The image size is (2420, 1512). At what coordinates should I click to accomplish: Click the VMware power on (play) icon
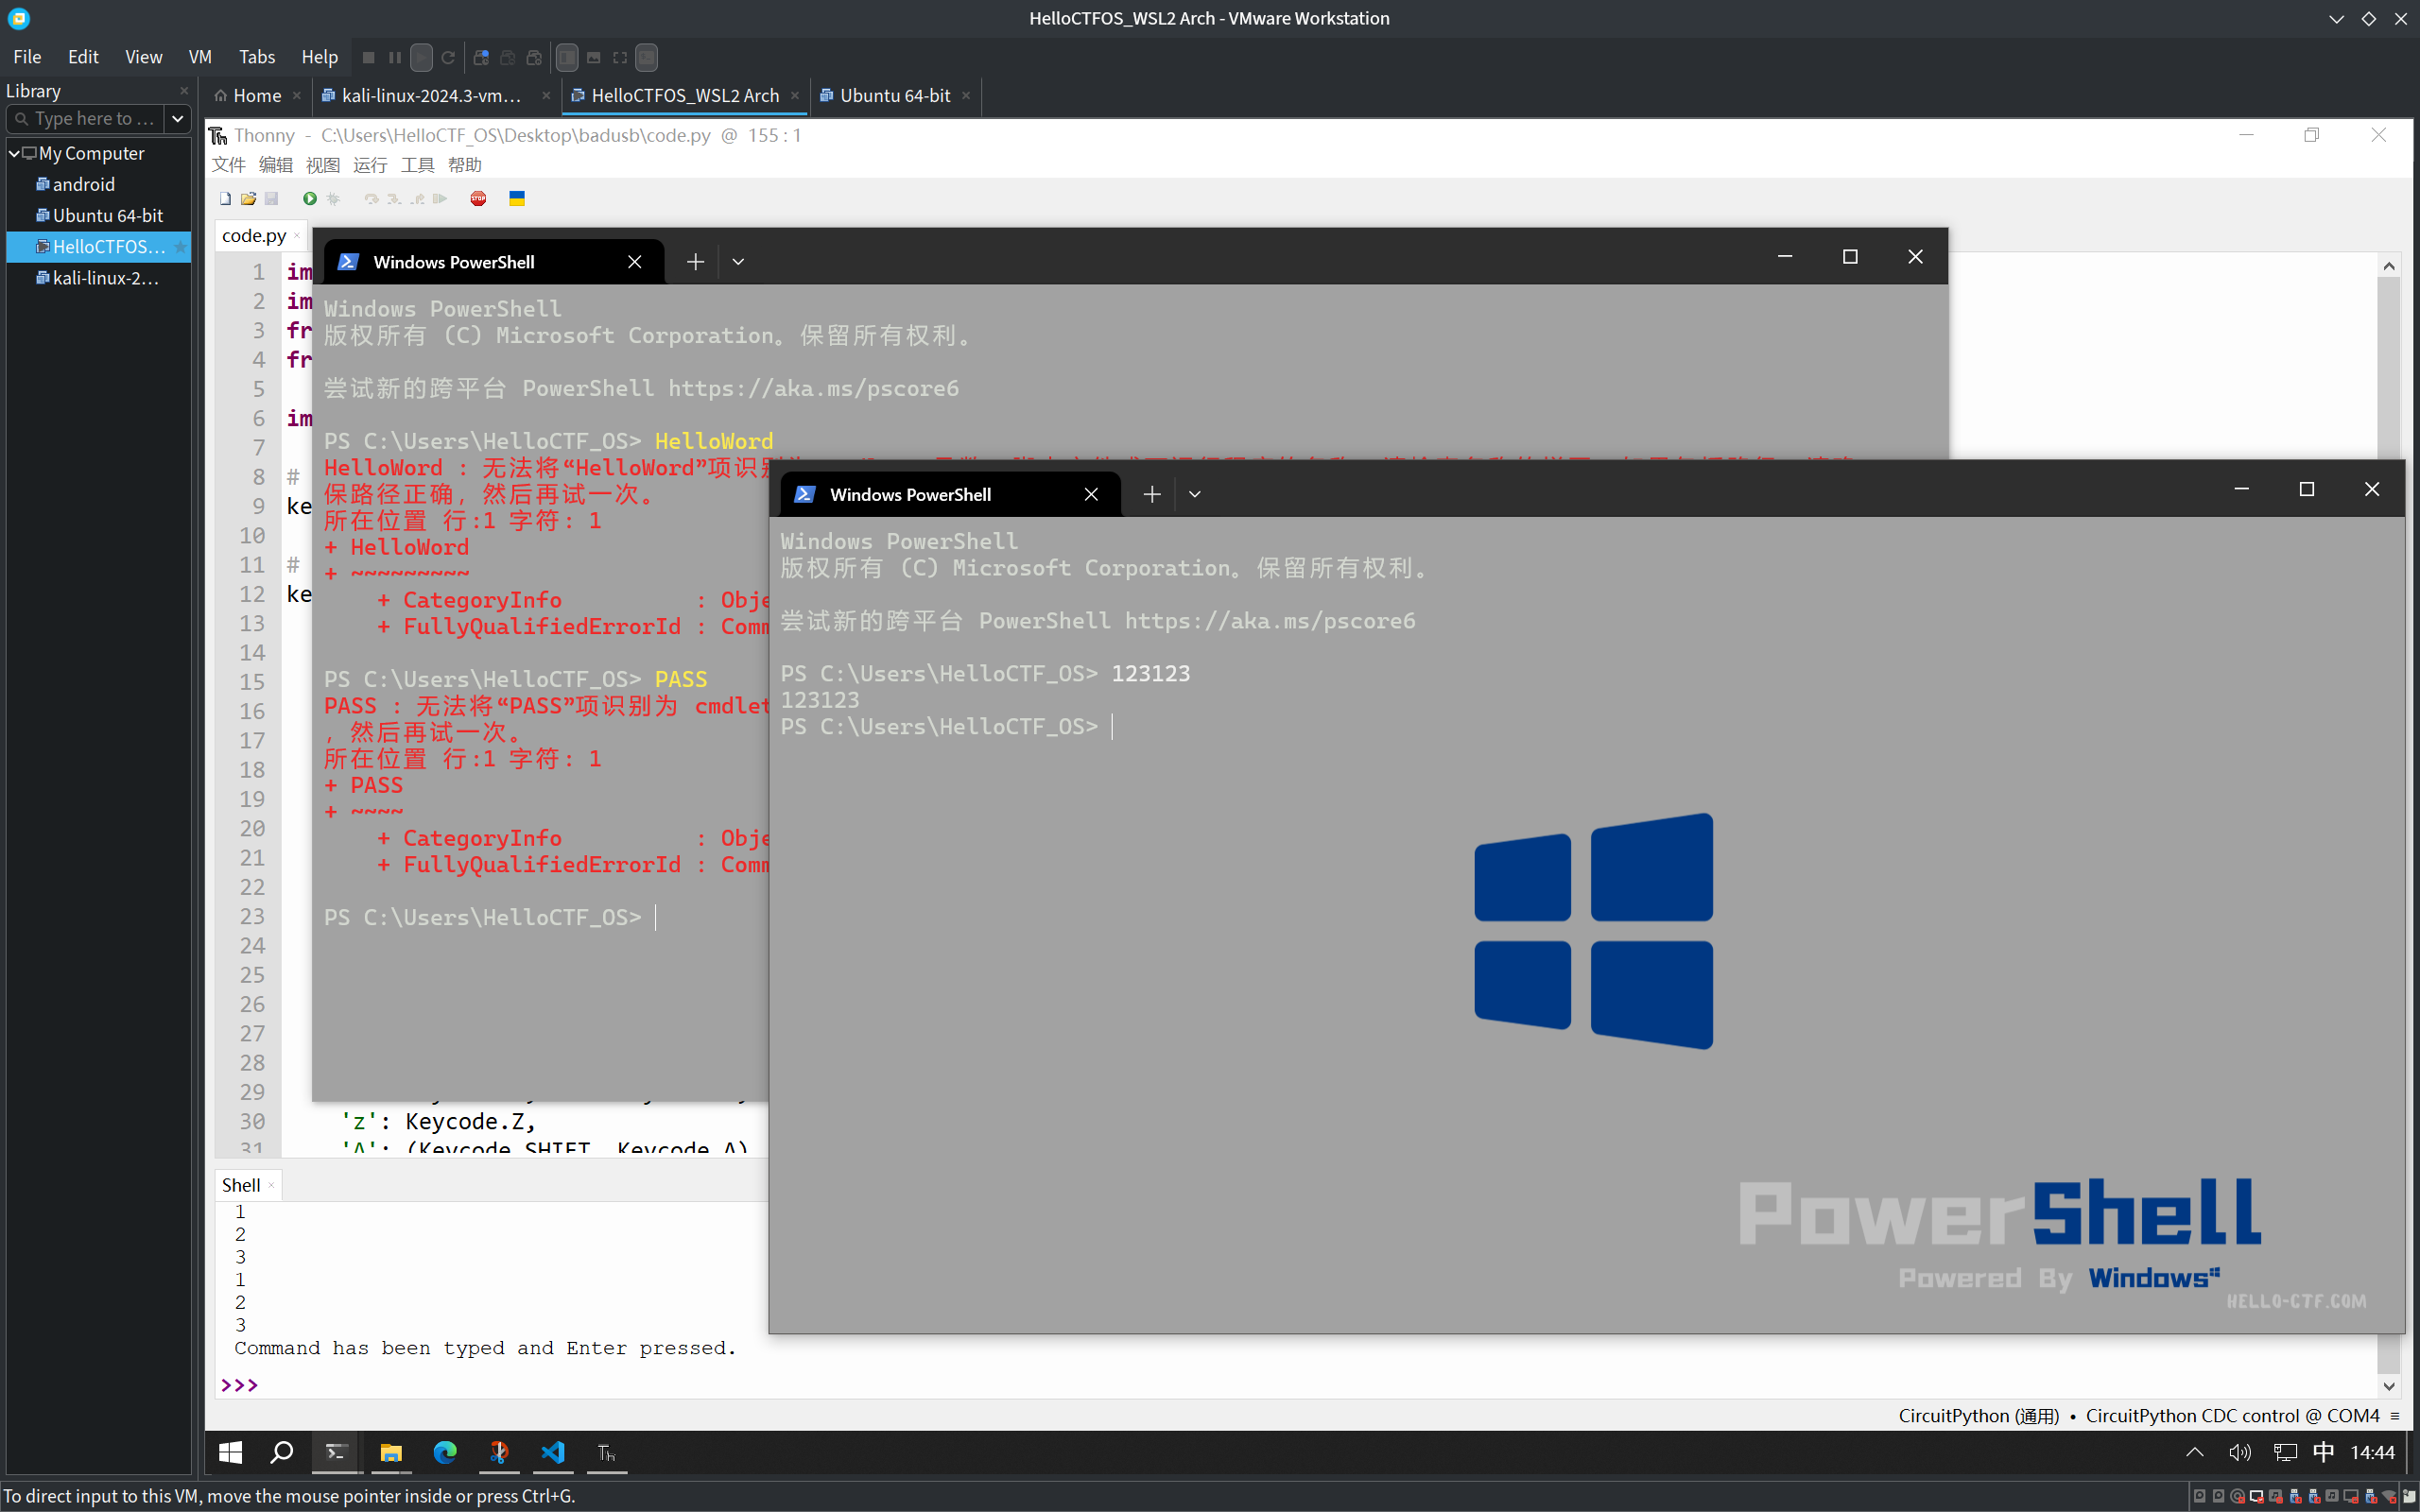pyautogui.click(x=422, y=58)
